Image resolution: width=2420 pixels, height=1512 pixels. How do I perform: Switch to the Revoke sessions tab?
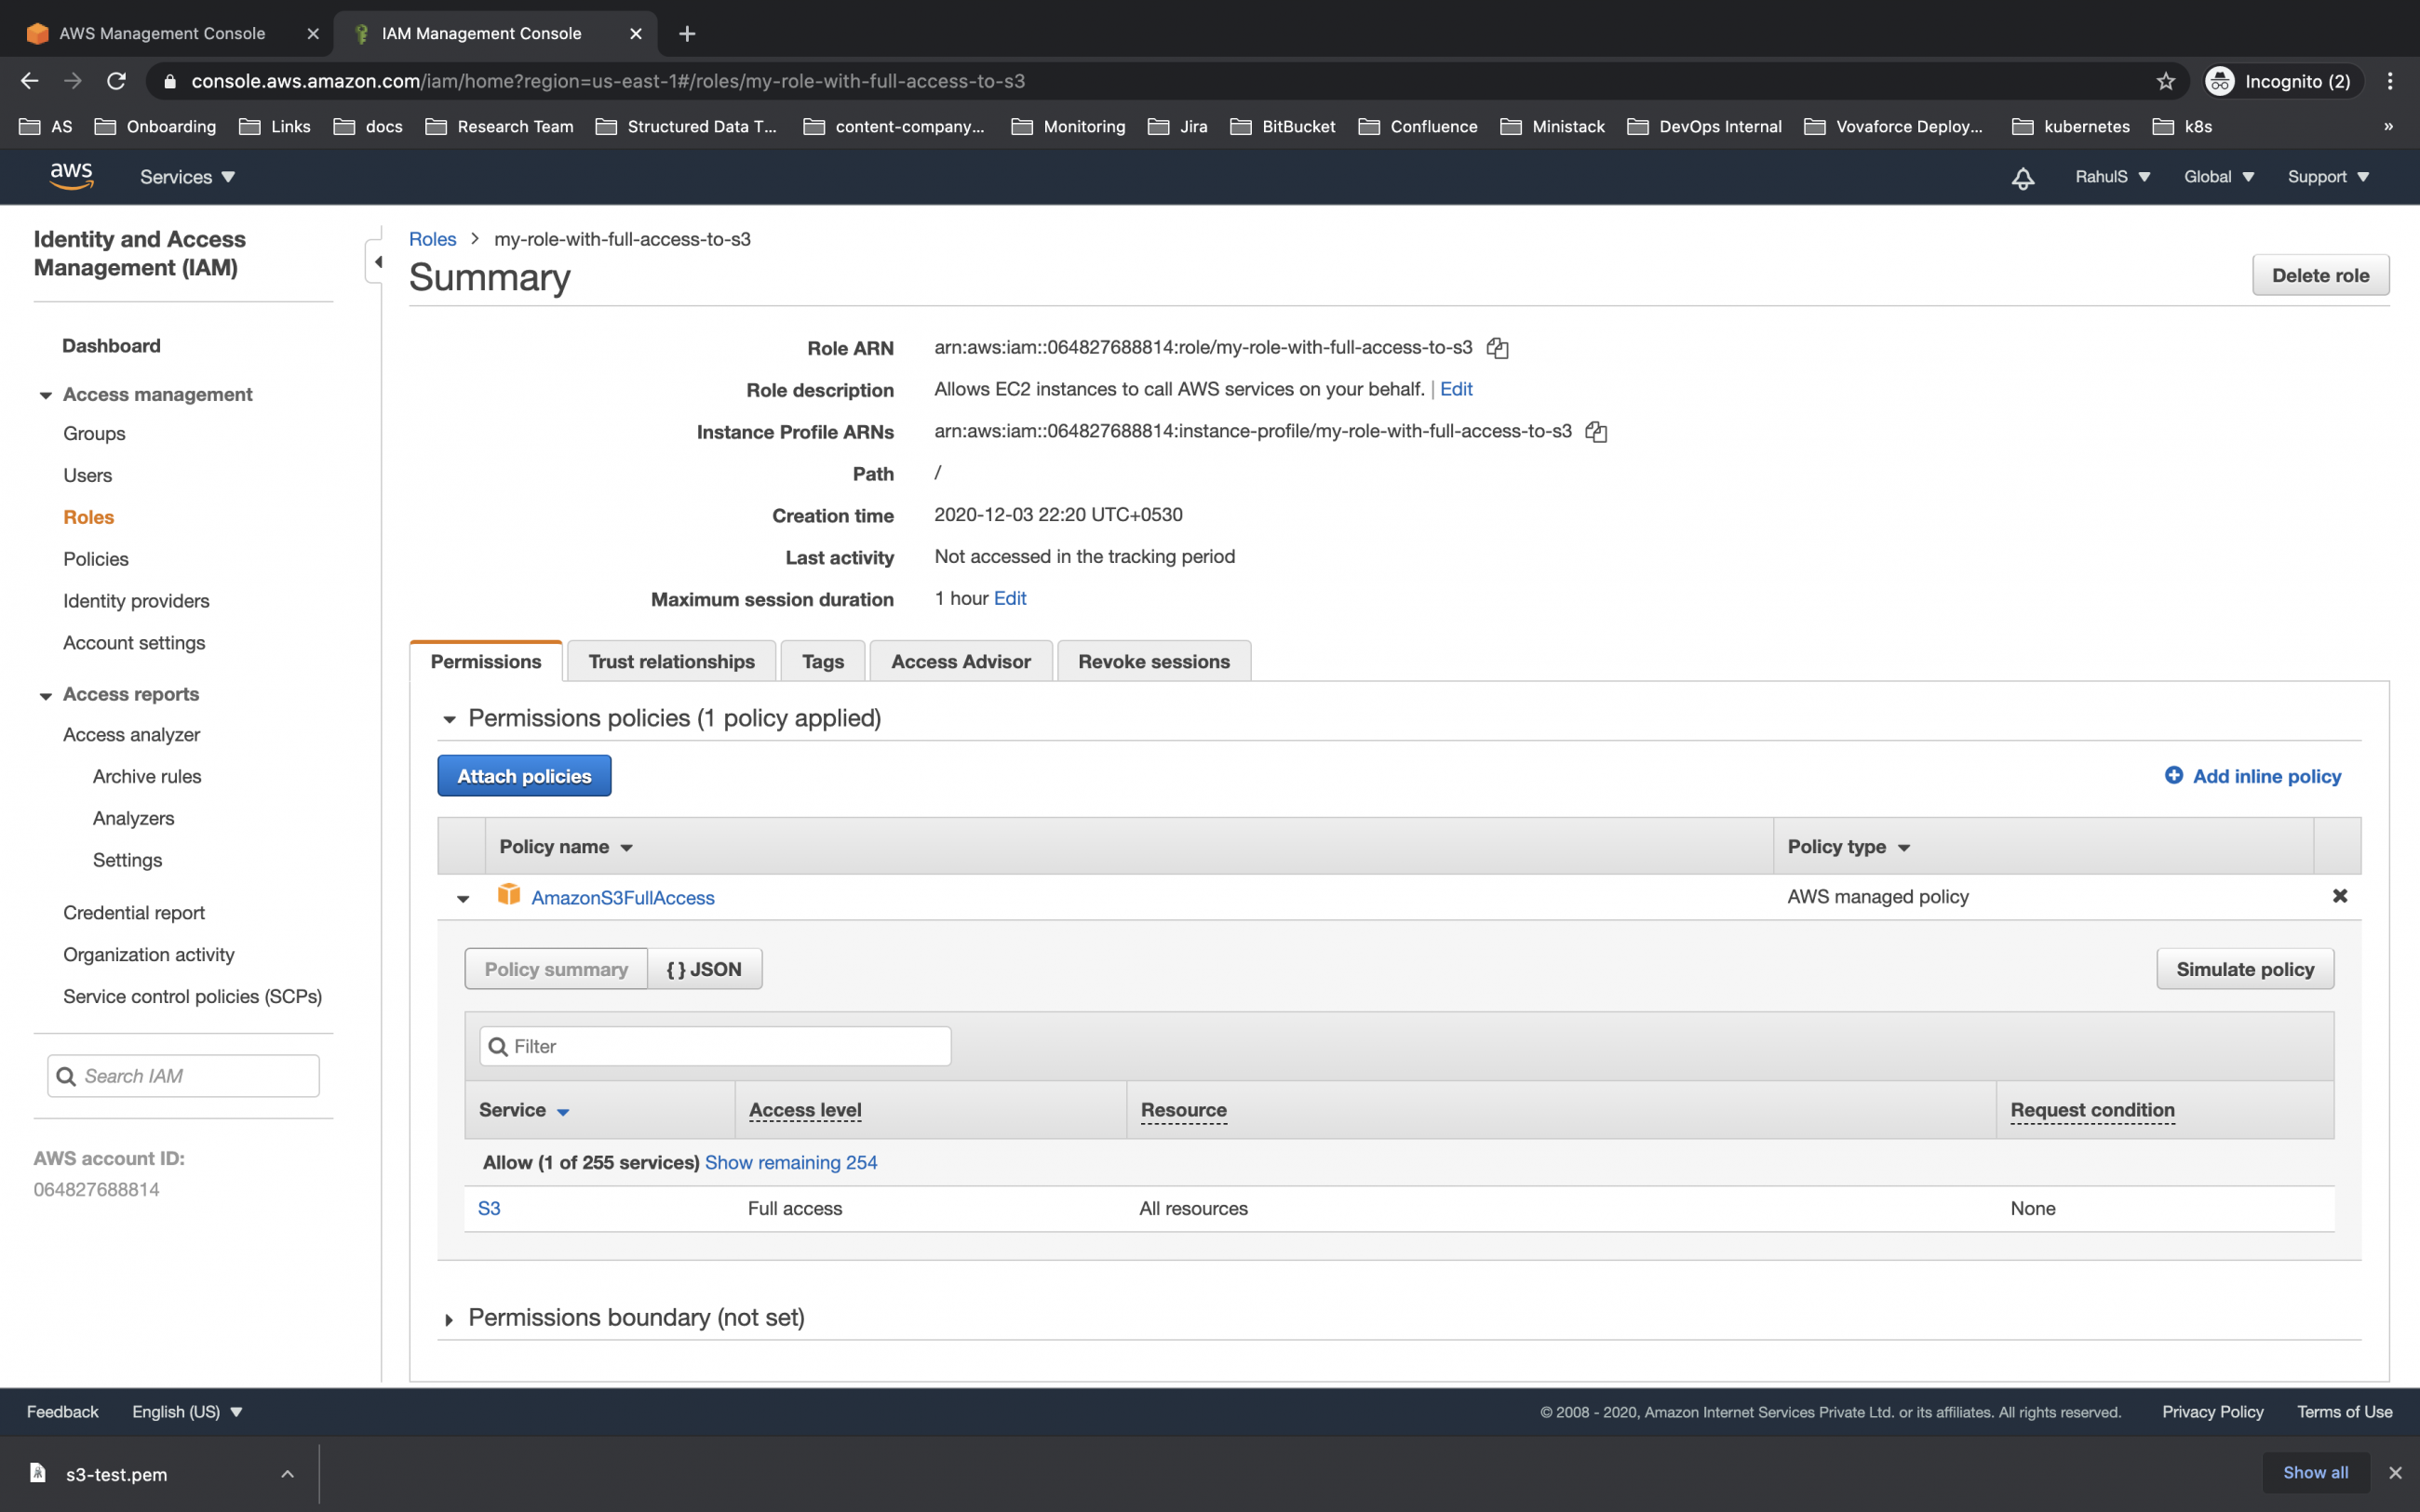tap(1153, 661)
